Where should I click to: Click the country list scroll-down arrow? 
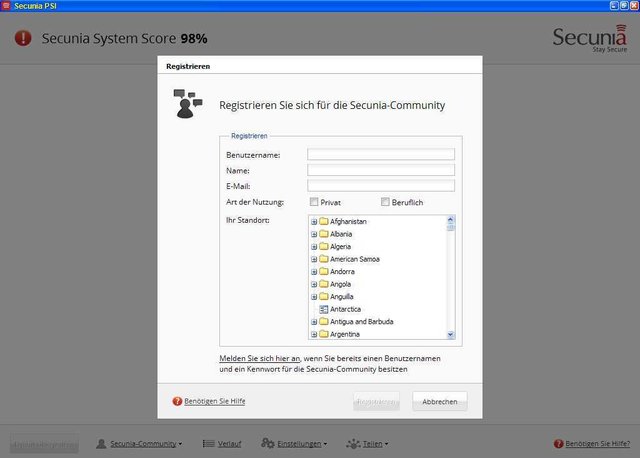(x=451, y=335)
